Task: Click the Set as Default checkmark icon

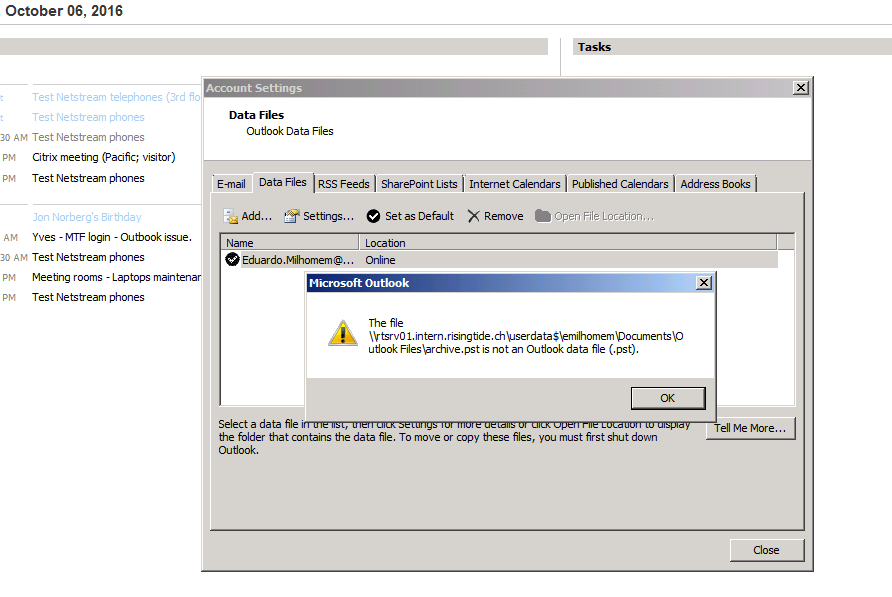Action: [374, 215]
